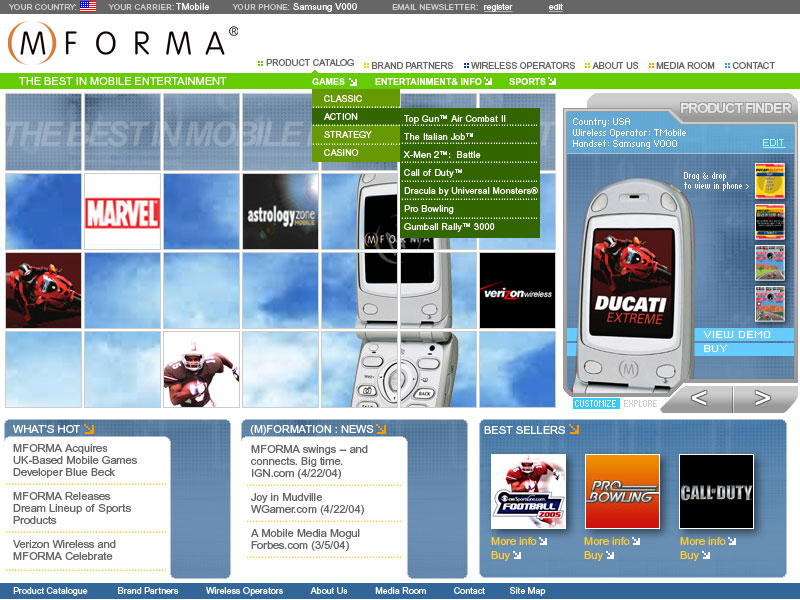The height and width of the screenshot is (600, 800).
Task: Select the top game screenshot thumbnail
Action: (x=769, y=179)
